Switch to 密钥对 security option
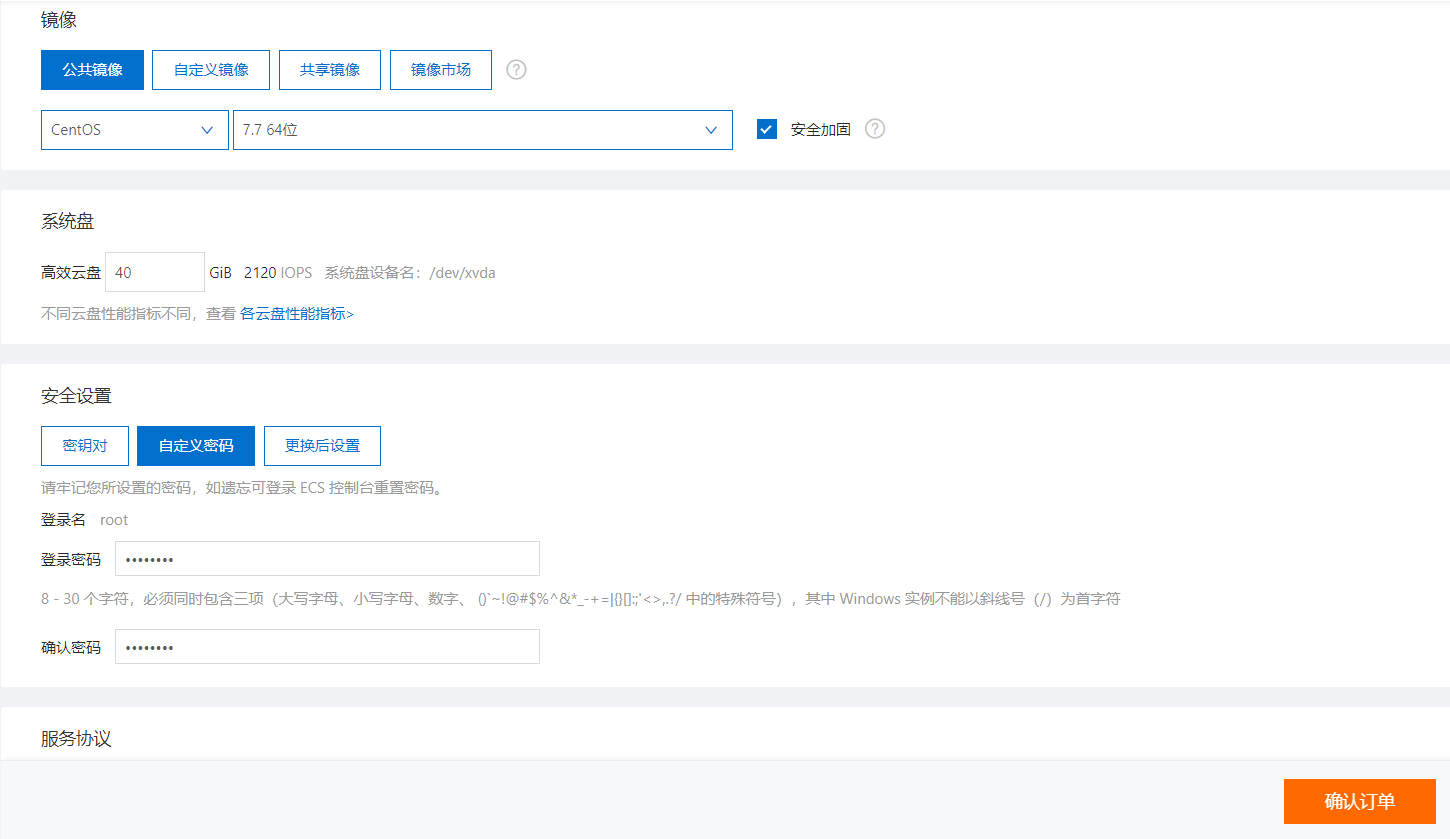 tap(84, 445)
